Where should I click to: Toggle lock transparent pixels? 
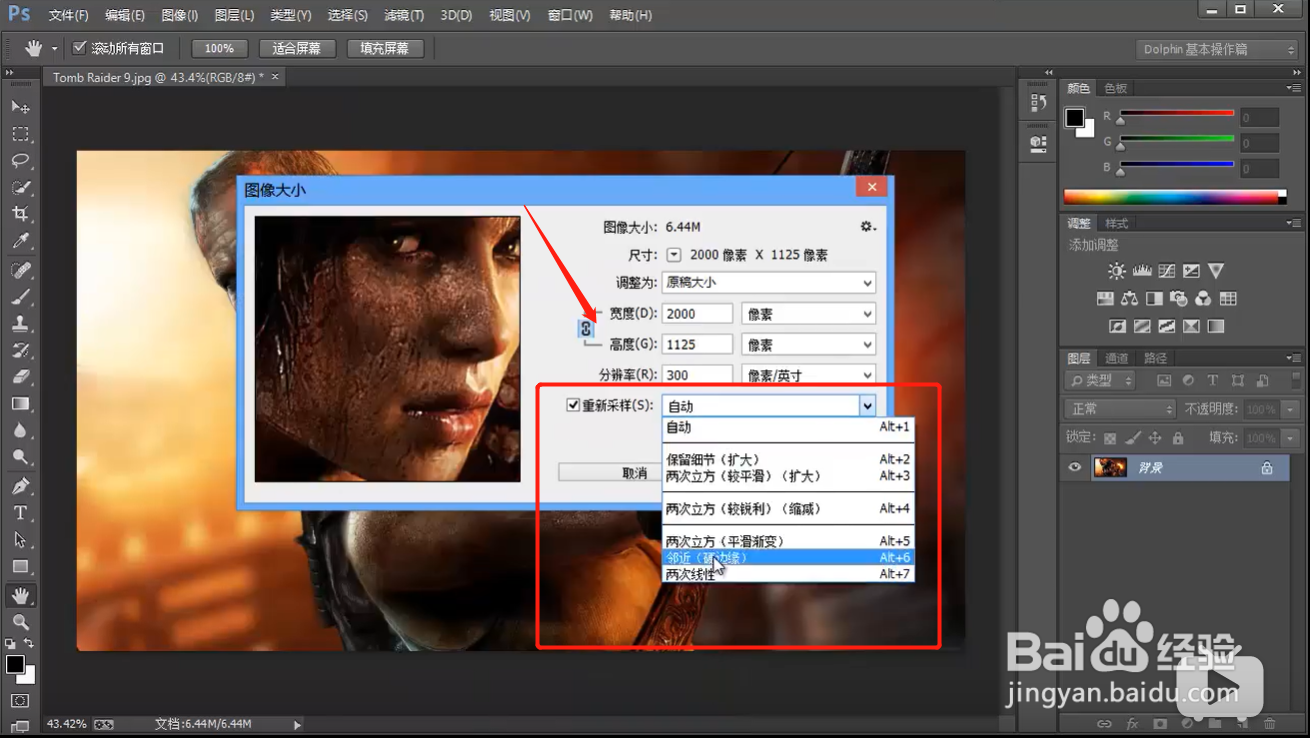[1110, 438]
